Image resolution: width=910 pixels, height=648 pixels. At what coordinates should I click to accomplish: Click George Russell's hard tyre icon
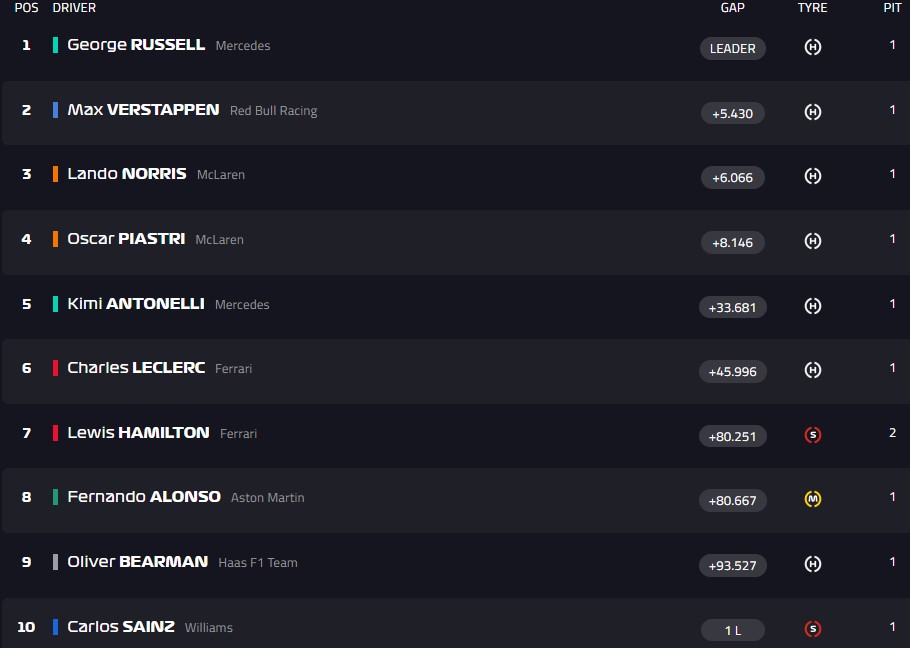coord(813,47)
